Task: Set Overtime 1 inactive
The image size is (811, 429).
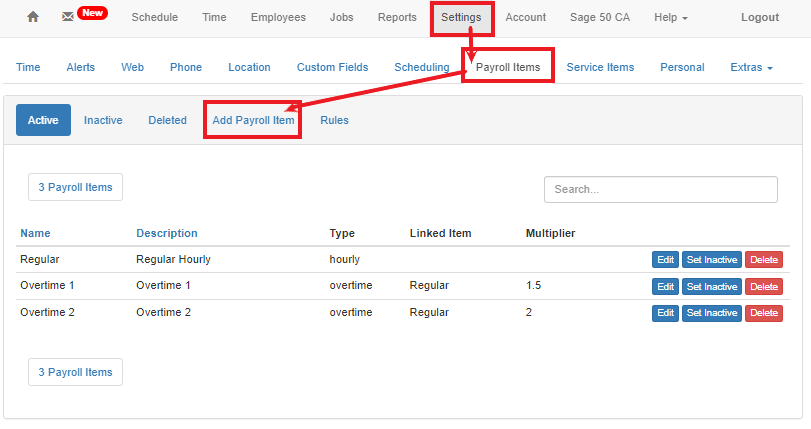Action: tap(712, 287)
